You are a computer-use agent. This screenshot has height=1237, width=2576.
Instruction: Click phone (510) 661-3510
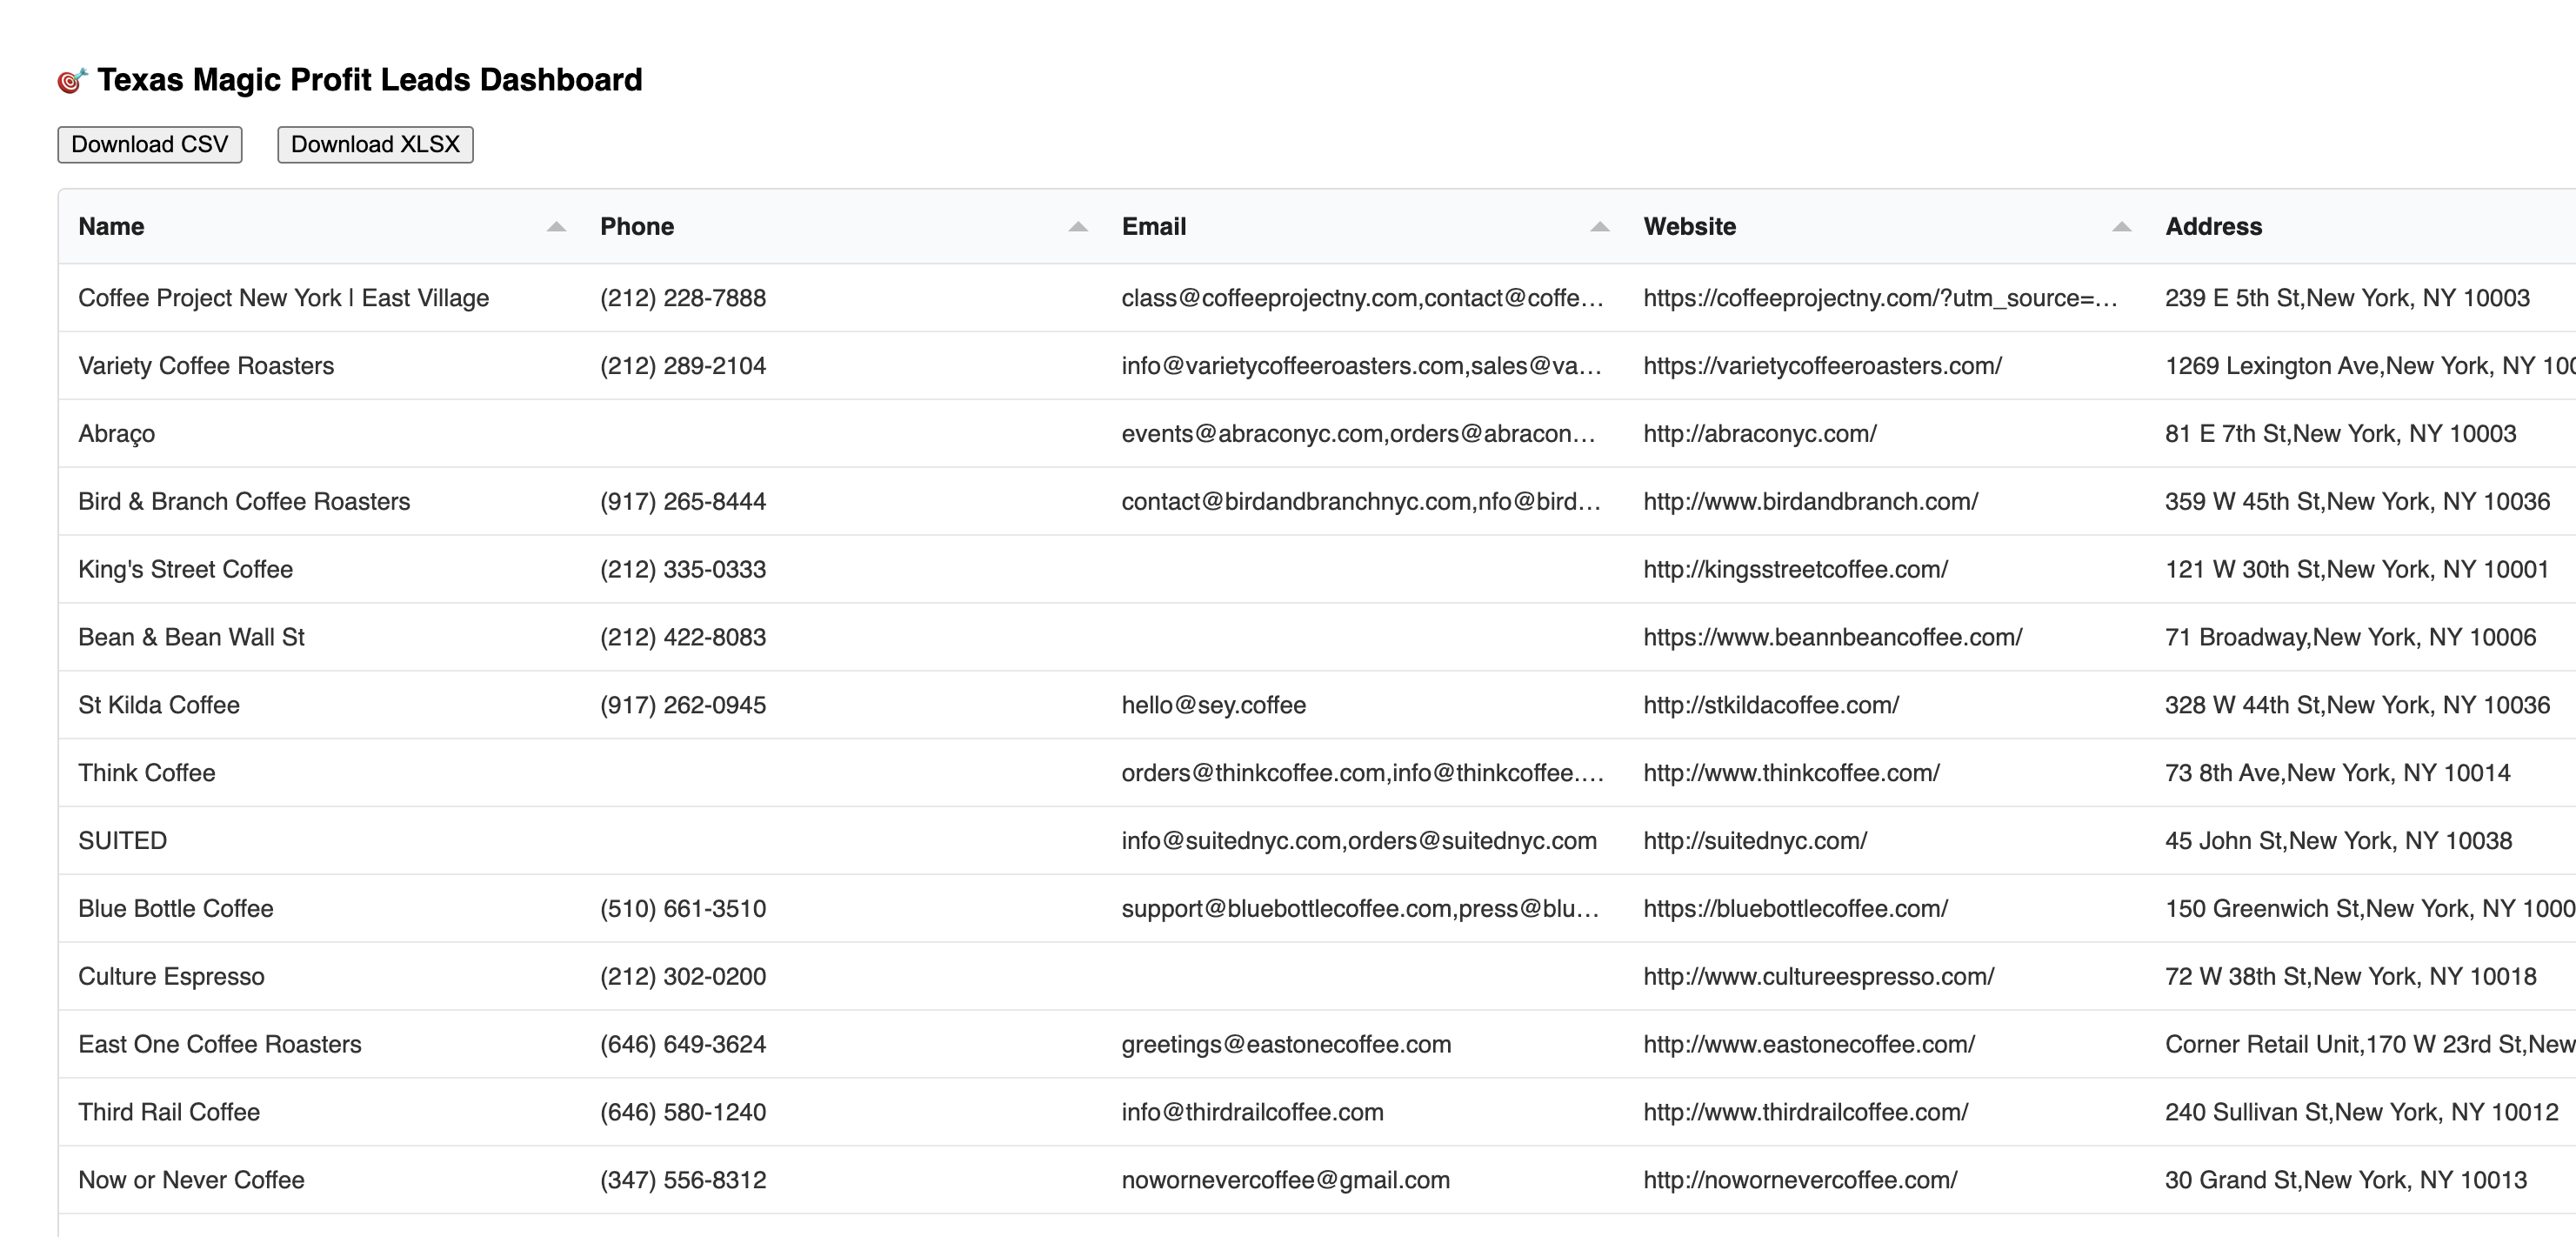coord(683,909)
